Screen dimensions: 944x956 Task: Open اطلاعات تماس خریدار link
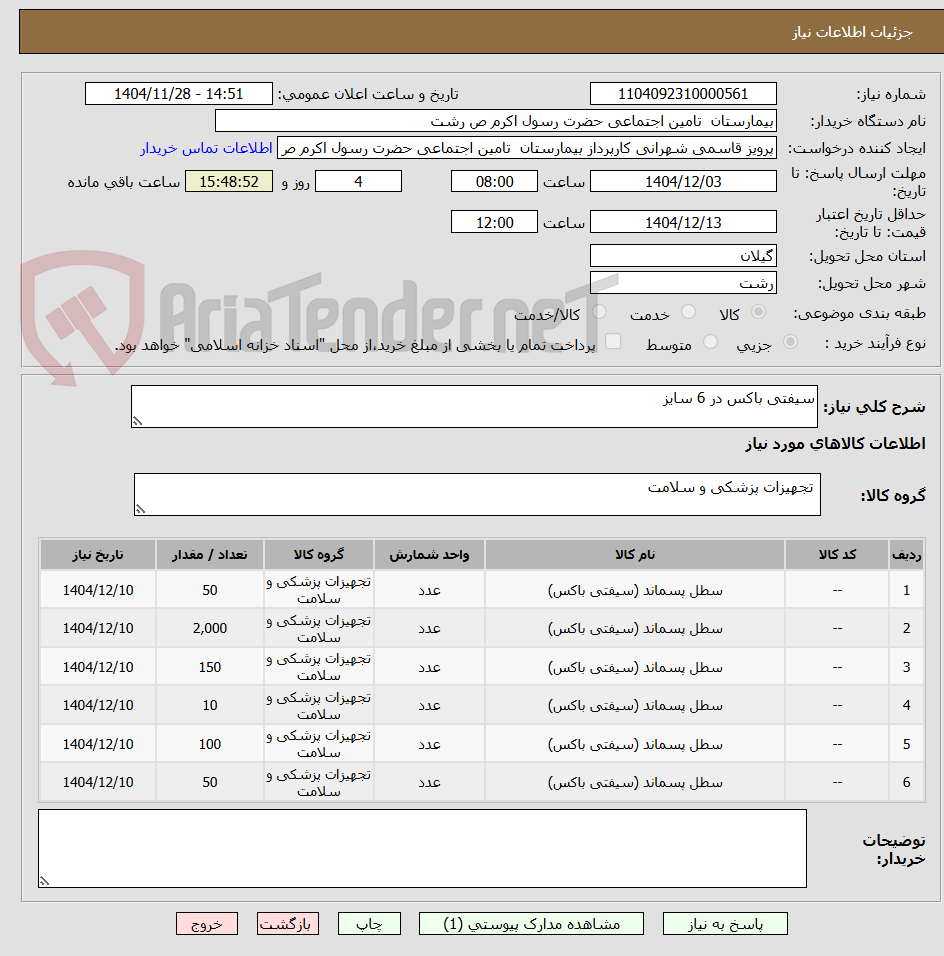pyautogui.click(x=207, y=148)
